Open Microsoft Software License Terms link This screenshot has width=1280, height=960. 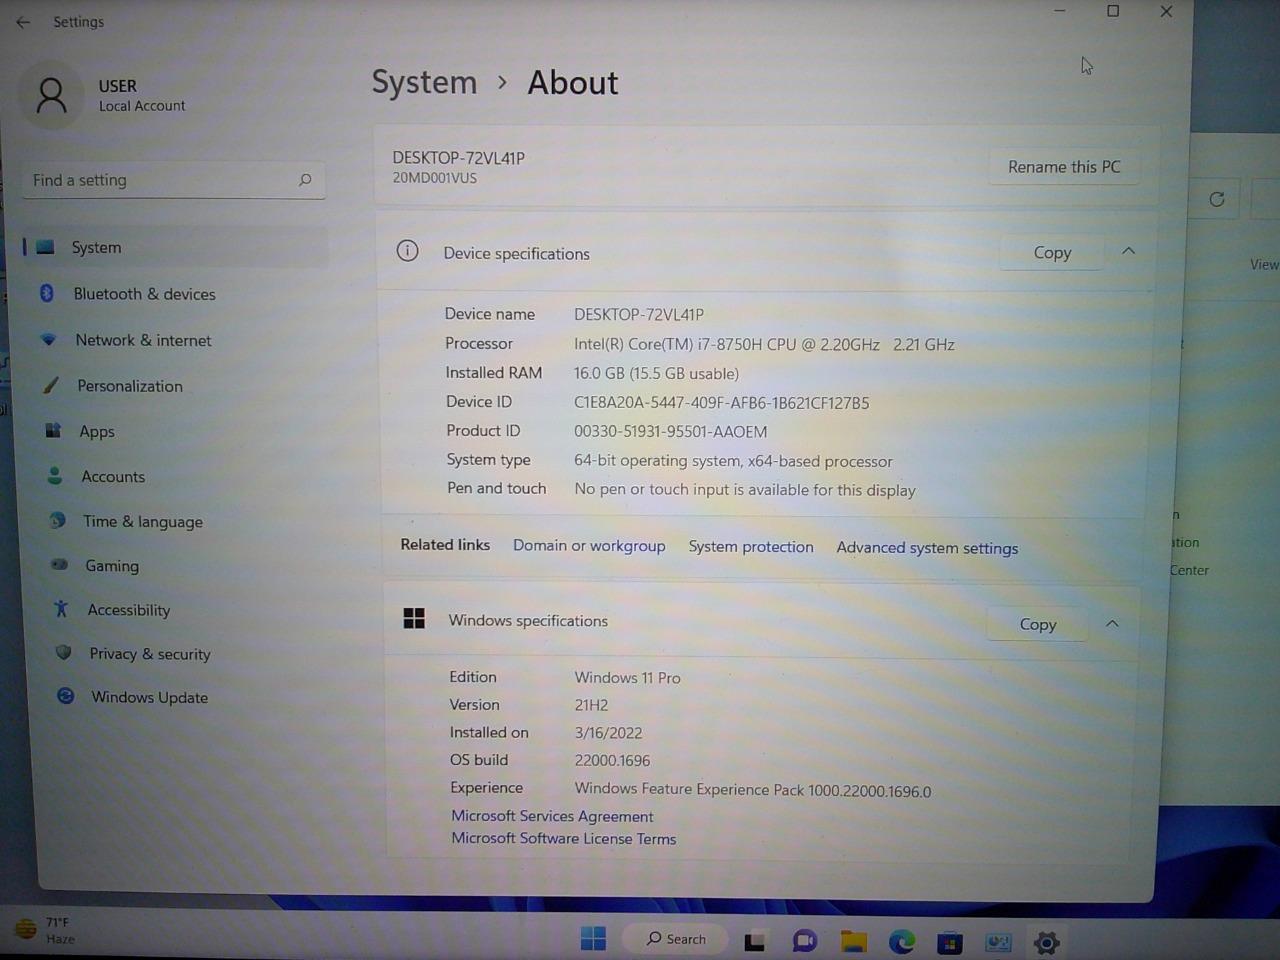point(563,838)
